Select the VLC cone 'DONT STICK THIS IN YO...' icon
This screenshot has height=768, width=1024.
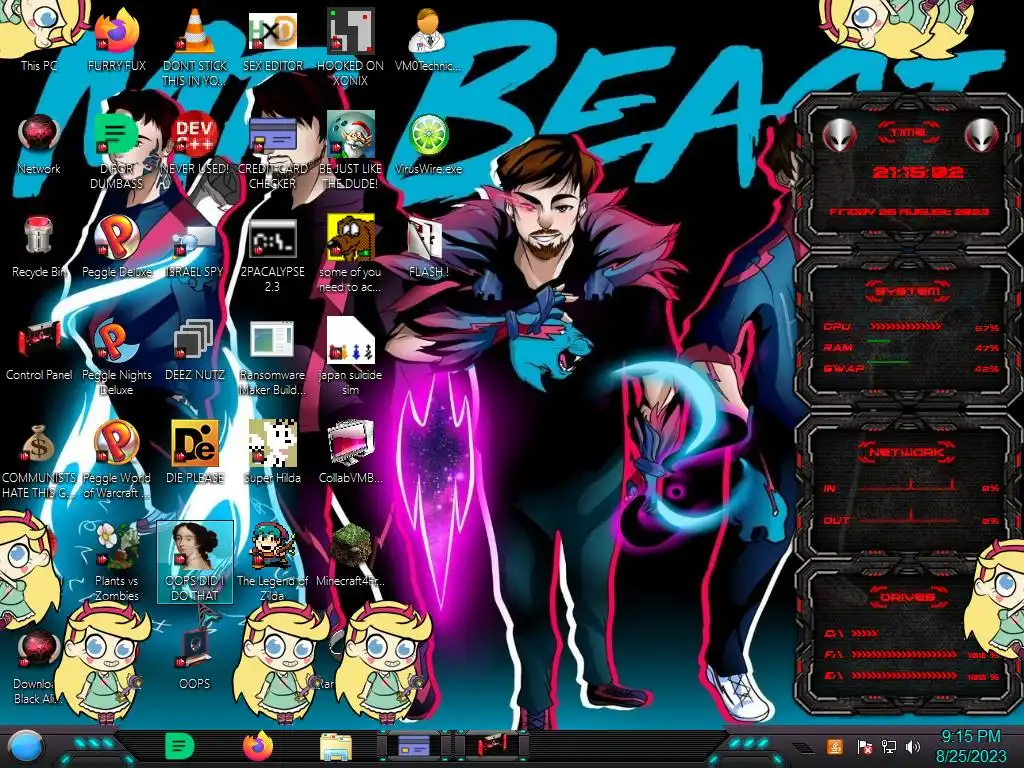pos(194,46)
